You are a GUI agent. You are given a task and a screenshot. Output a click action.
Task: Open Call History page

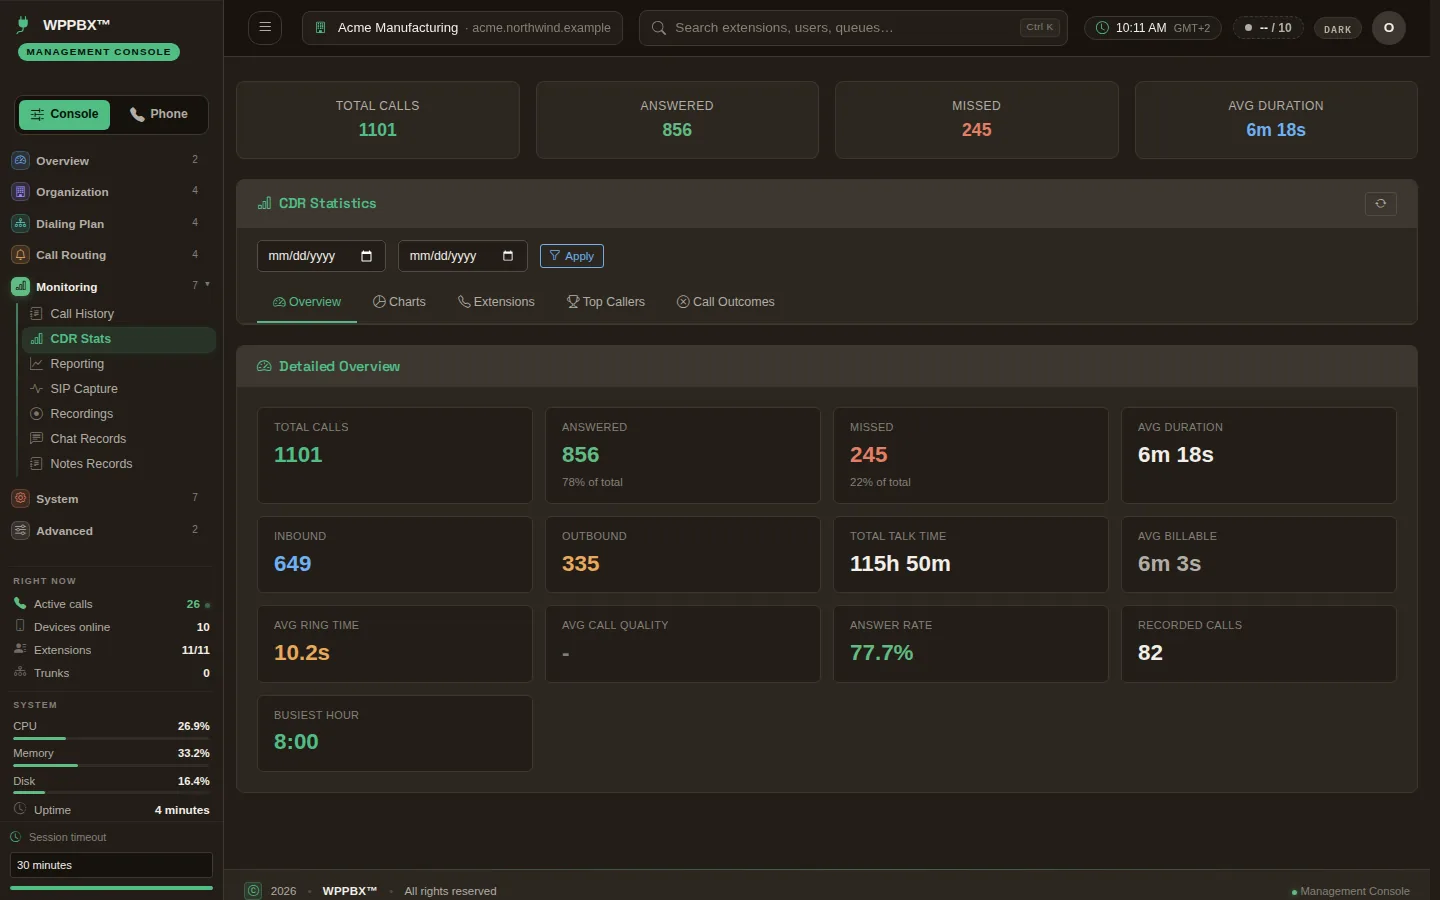[x=118, y=314]
